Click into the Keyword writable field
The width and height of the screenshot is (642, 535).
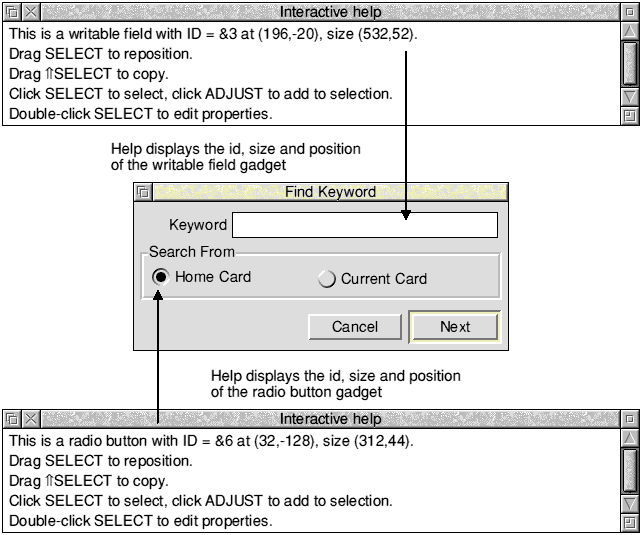365,225
